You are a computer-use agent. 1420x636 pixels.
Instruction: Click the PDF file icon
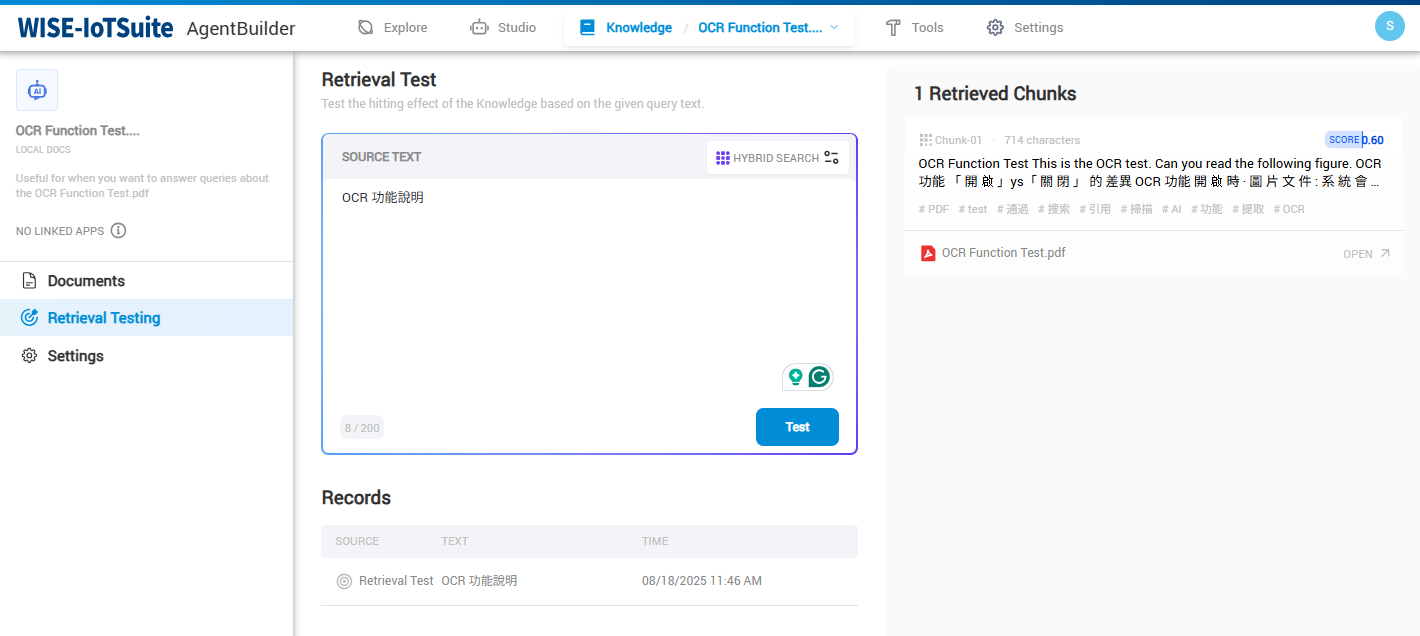(928, 253)
